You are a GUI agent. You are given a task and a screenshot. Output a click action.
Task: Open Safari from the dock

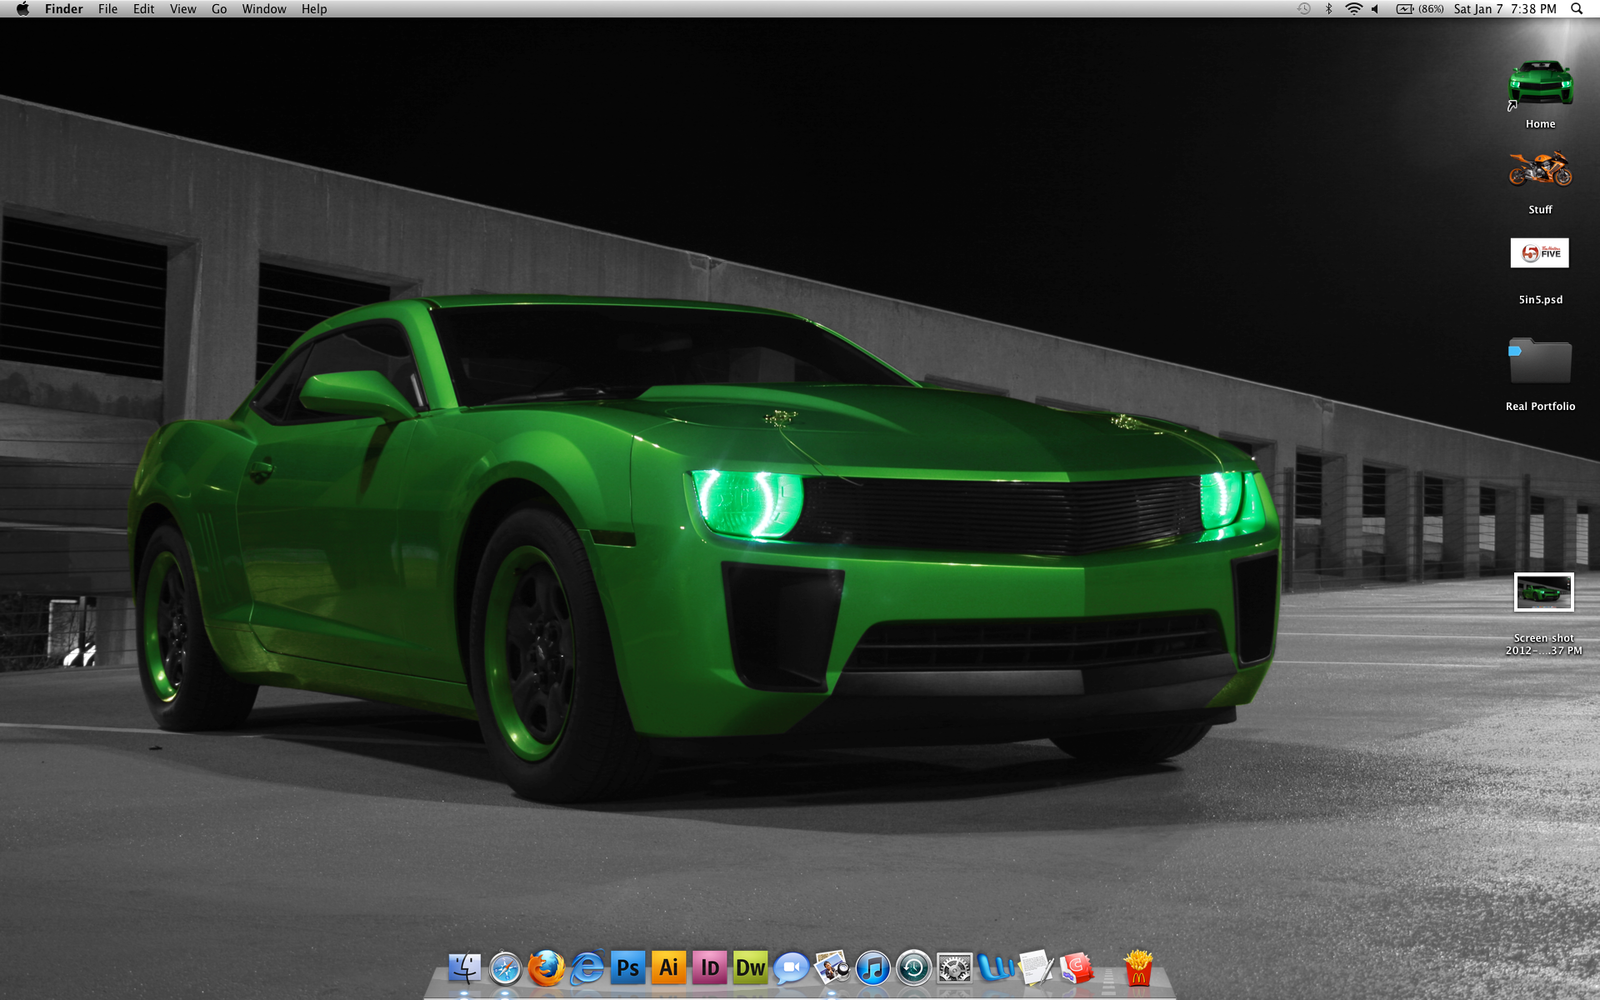click(x=505, y=968)
